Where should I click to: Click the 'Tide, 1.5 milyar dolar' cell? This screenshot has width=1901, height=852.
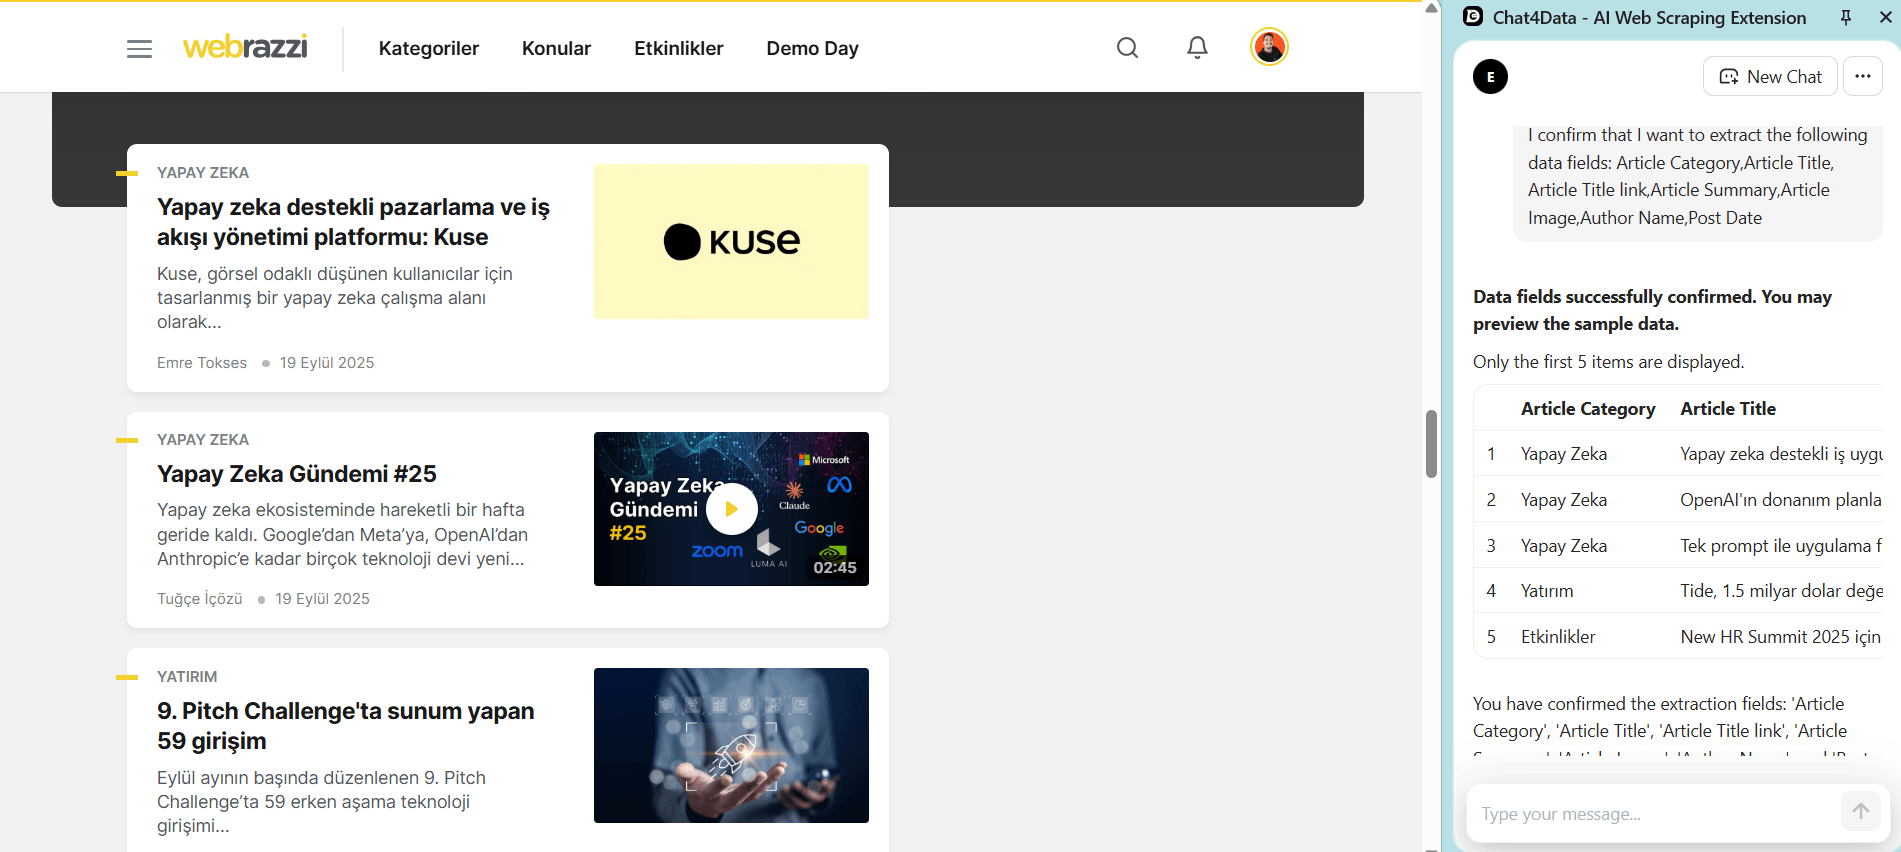(1781, 591)
